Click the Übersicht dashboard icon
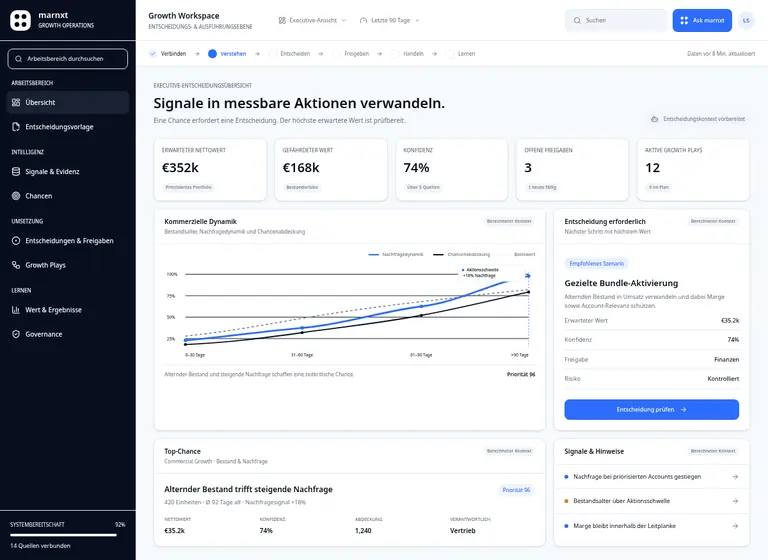 tap(16, 102)
